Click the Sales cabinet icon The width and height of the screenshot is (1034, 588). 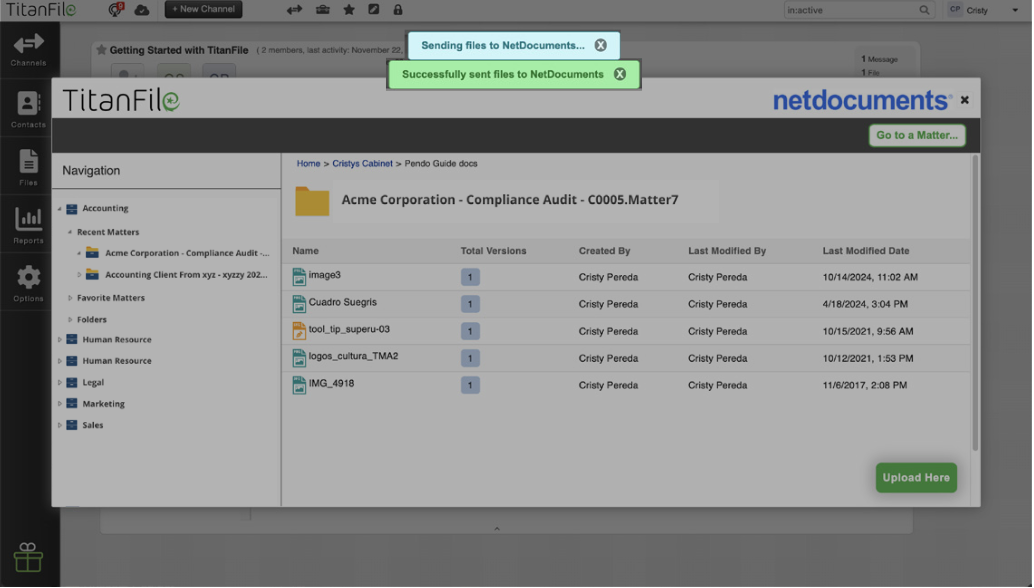click(72, 426)
